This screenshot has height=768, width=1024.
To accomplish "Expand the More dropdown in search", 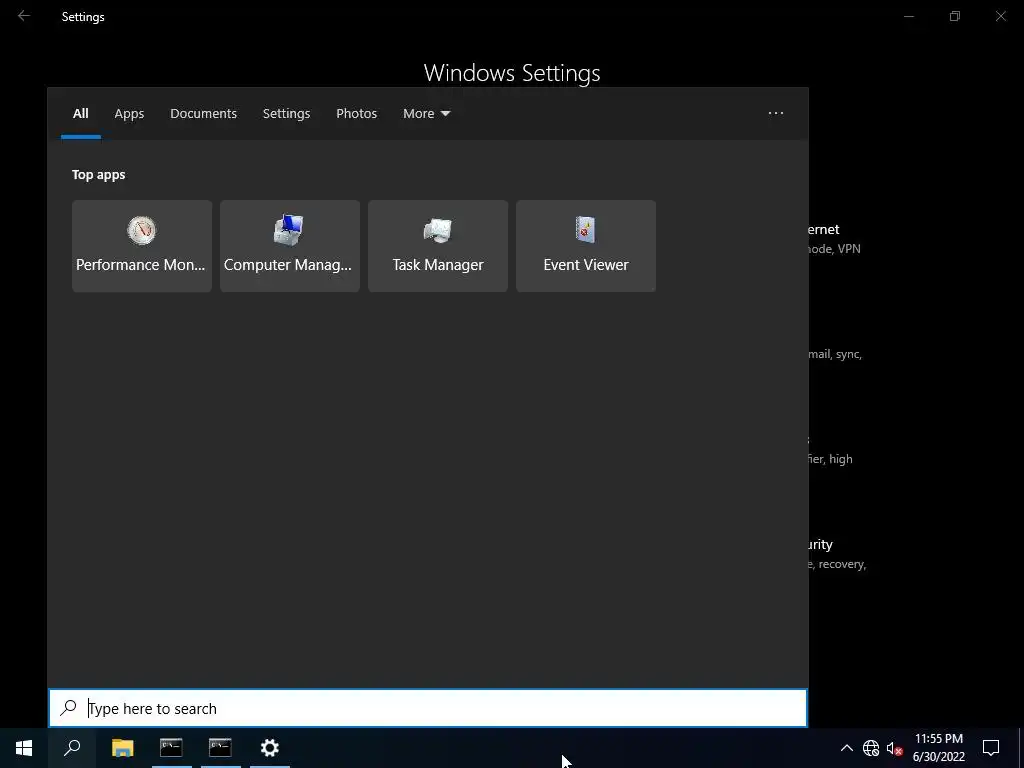I will (426, 114).
